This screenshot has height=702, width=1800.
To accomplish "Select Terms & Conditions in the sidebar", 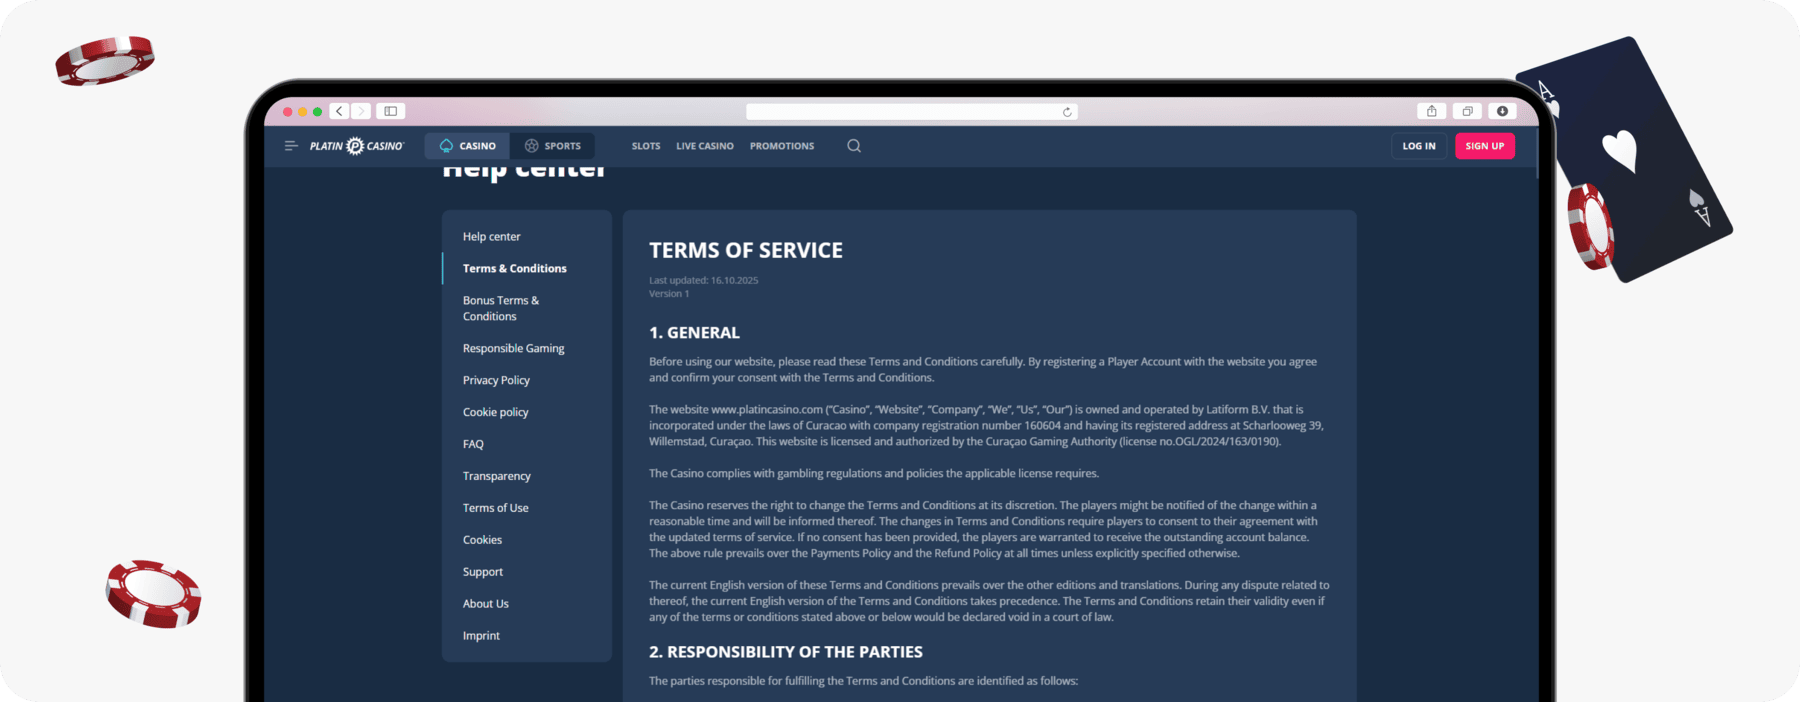I will click(x=515, y=269).
